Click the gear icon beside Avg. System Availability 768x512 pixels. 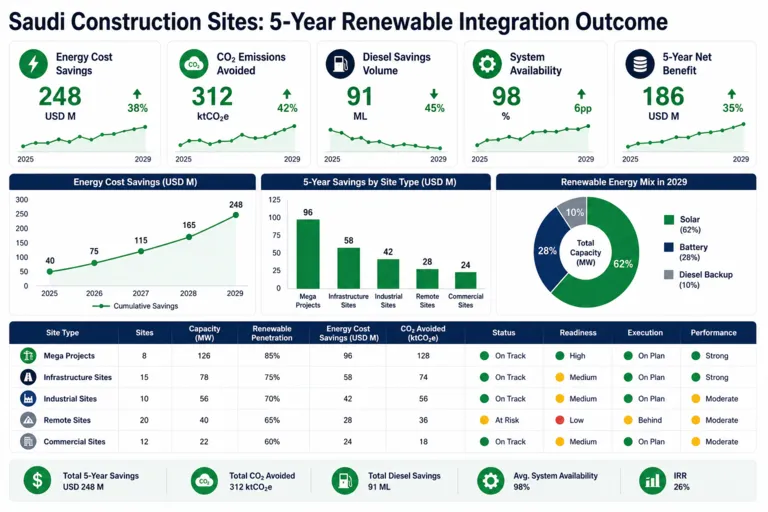[x=490, y=481]
